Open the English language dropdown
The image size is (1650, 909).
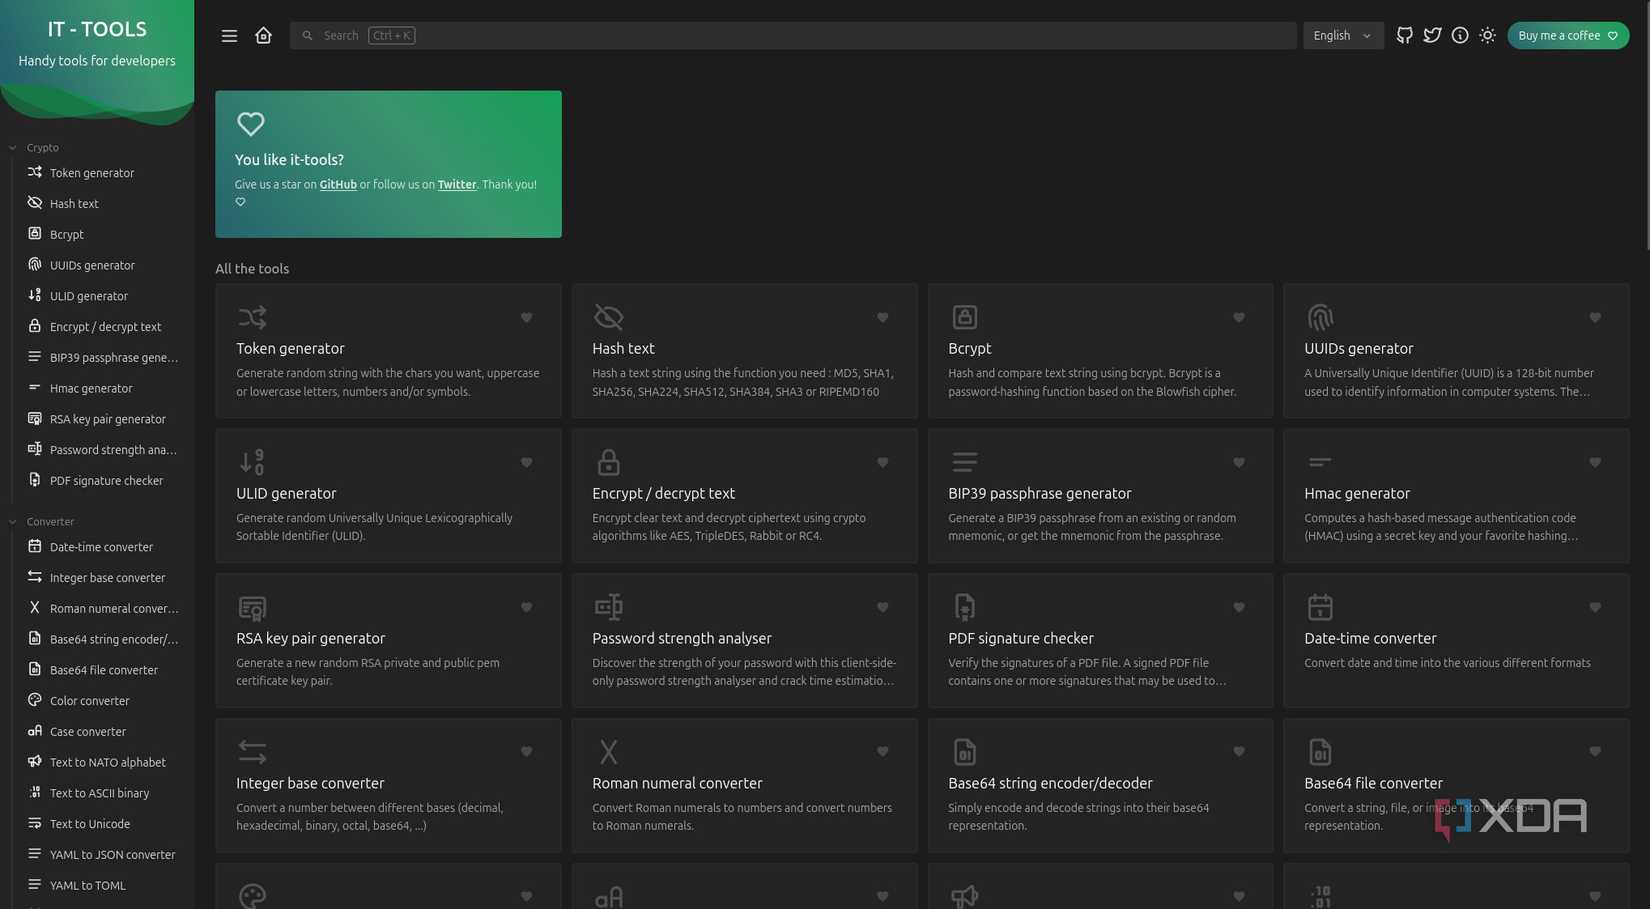pos(1341,35)
